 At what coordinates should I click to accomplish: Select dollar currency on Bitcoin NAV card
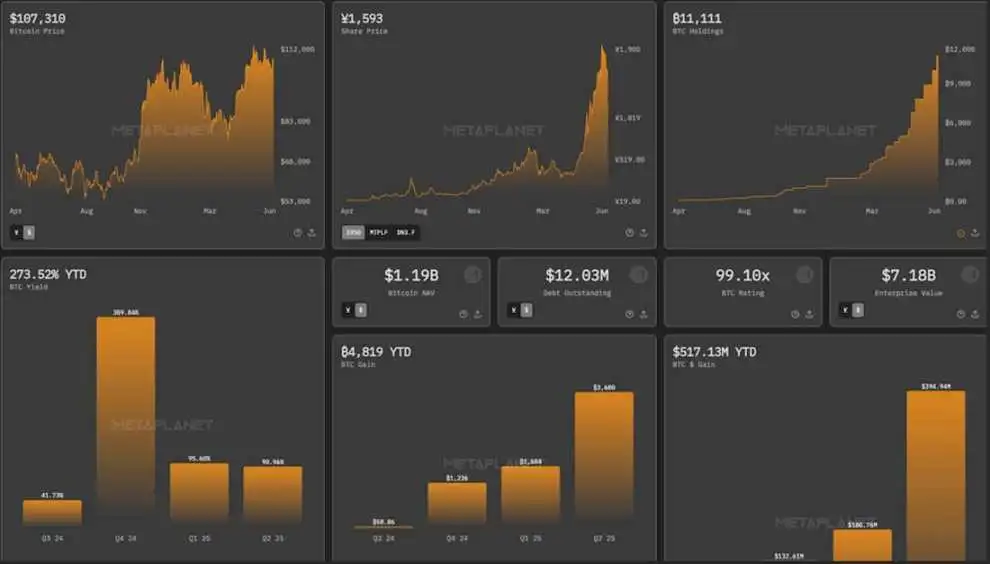361,310
